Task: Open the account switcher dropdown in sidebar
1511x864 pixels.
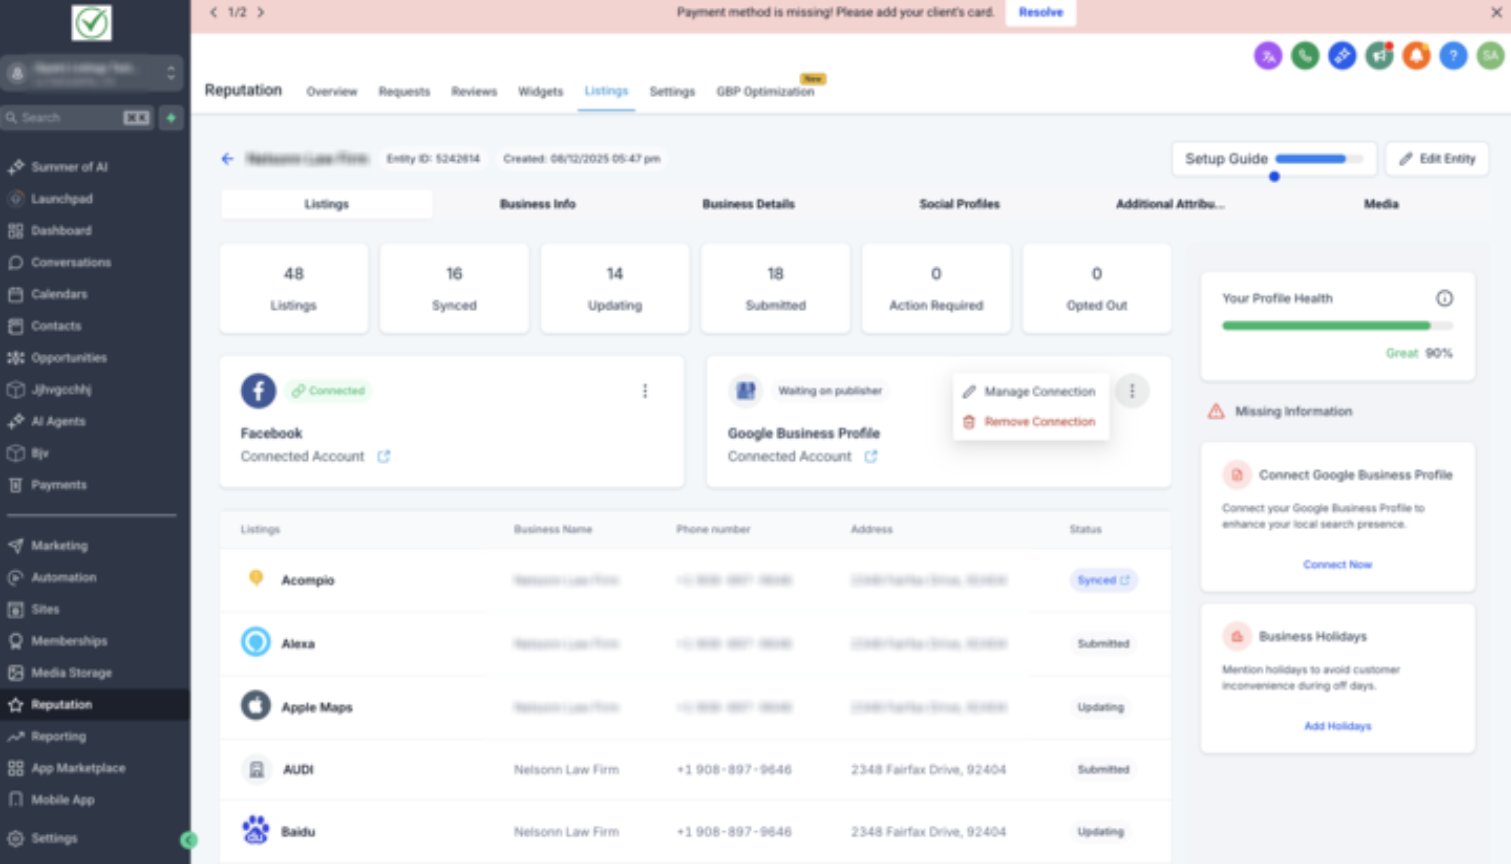Action: pos(92,72)
